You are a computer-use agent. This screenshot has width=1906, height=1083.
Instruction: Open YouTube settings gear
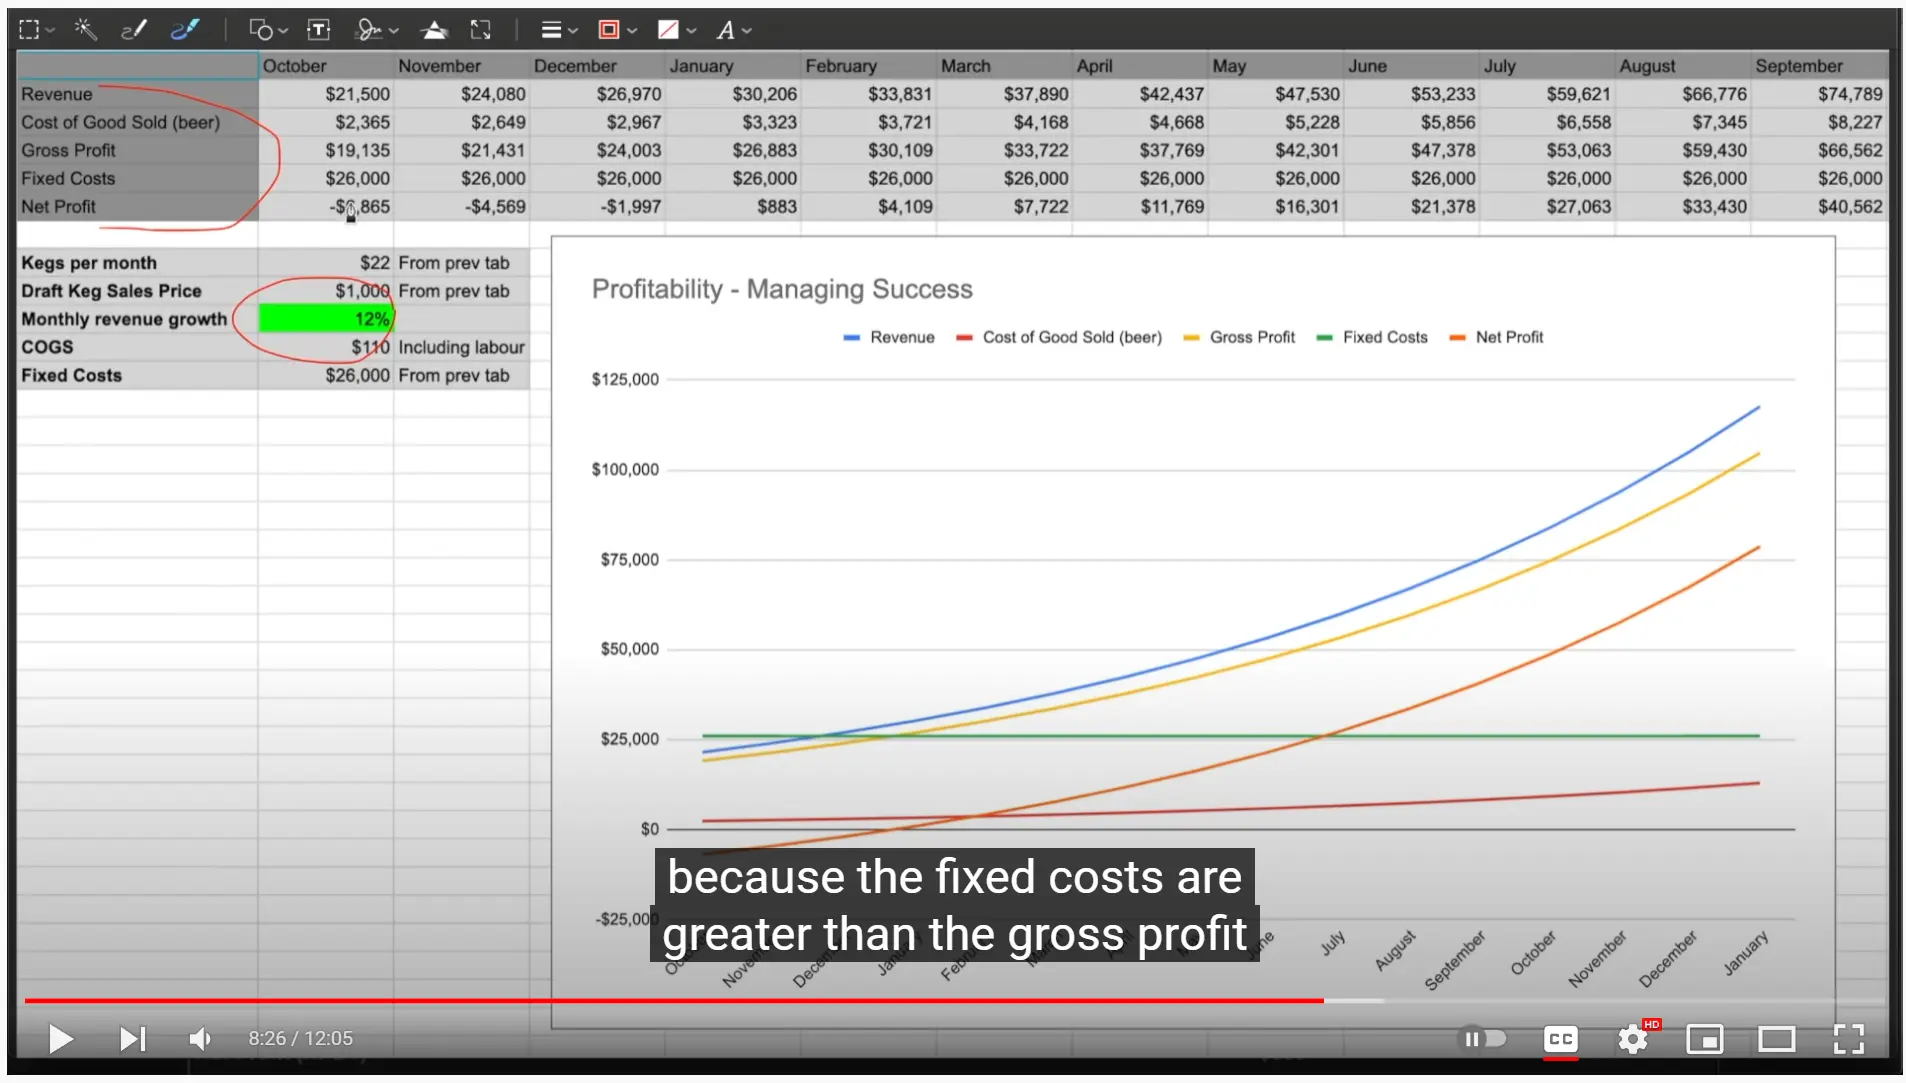pos(1632,1039)
